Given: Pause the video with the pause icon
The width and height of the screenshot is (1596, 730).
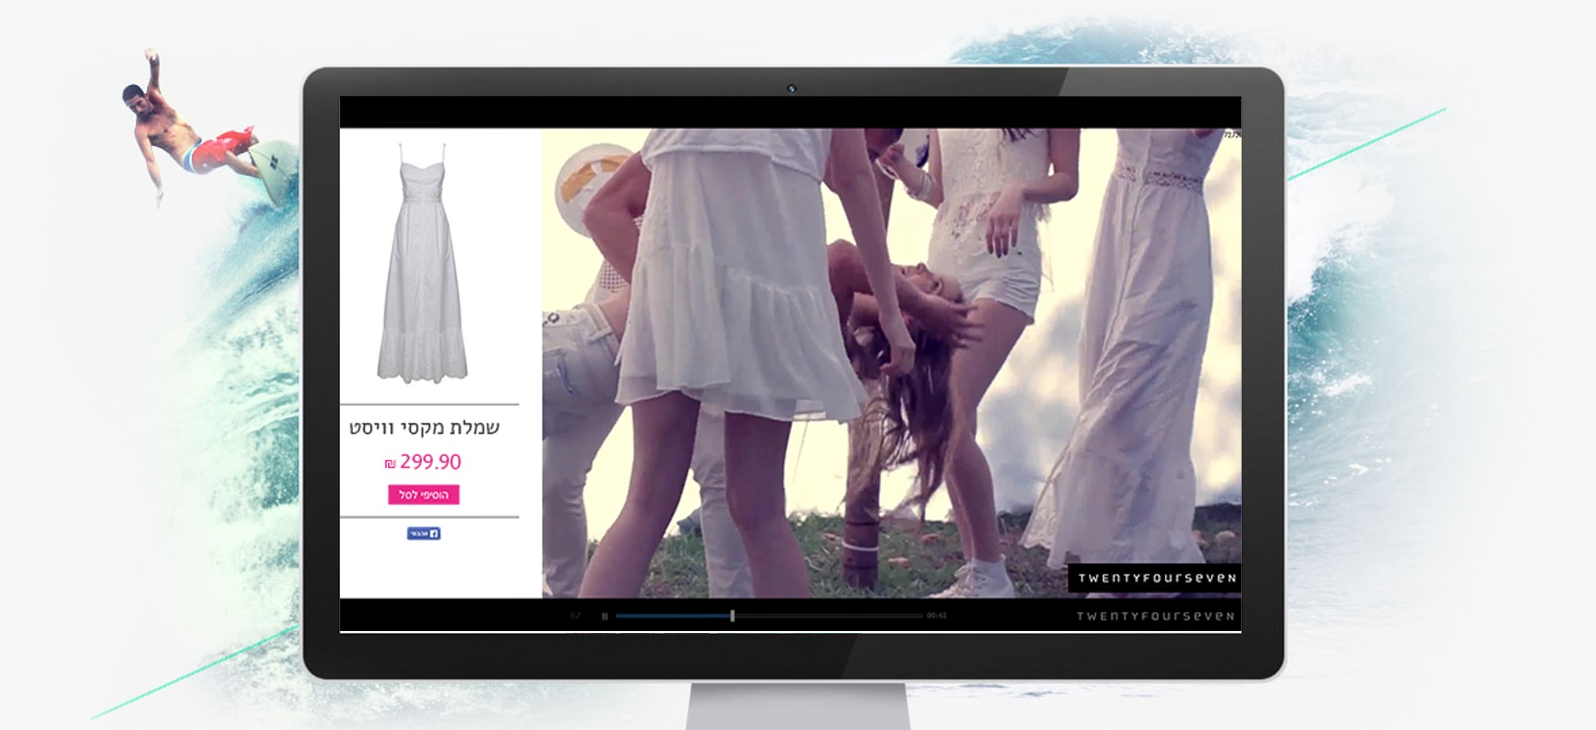Looking at the screenshot, I should 604,616.
